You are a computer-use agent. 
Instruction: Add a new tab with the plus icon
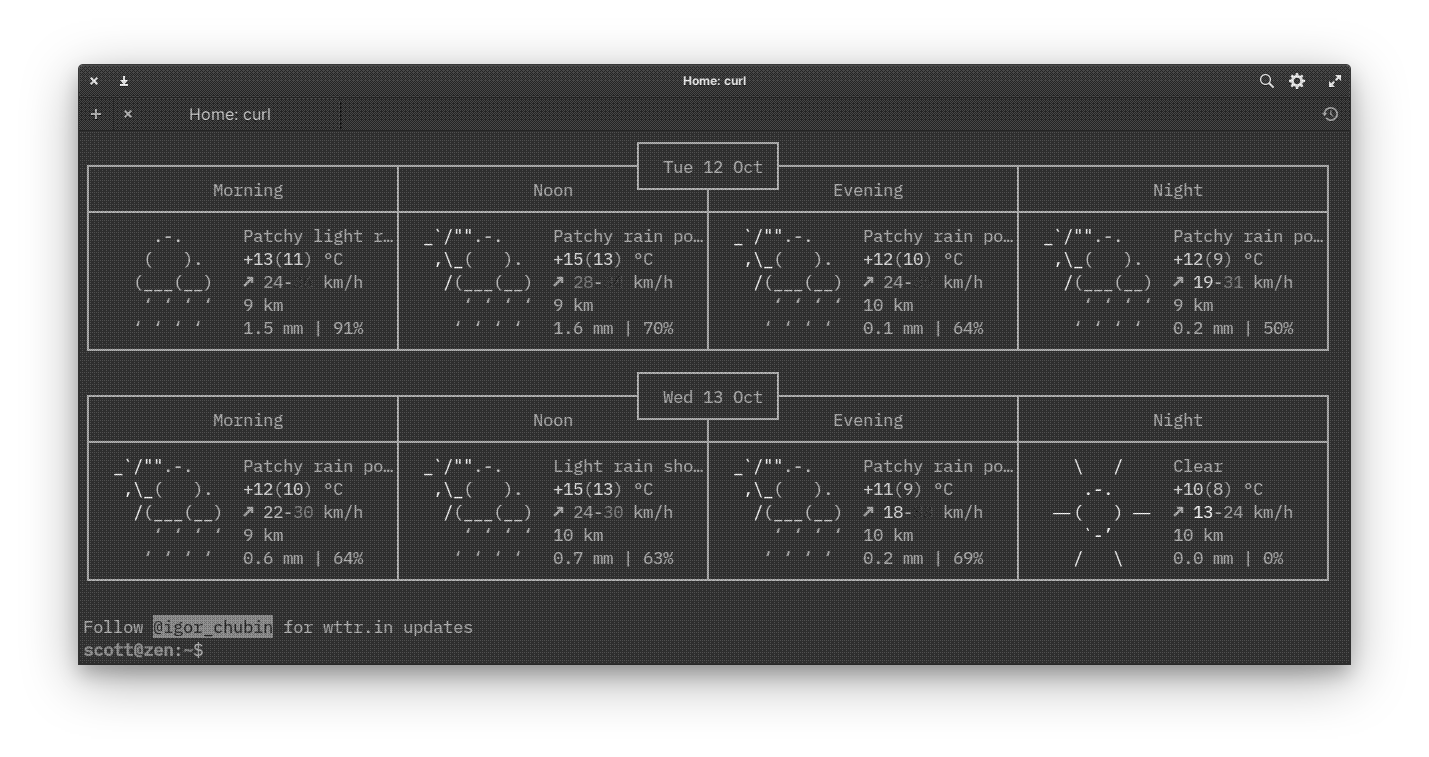tap(96, 114)
